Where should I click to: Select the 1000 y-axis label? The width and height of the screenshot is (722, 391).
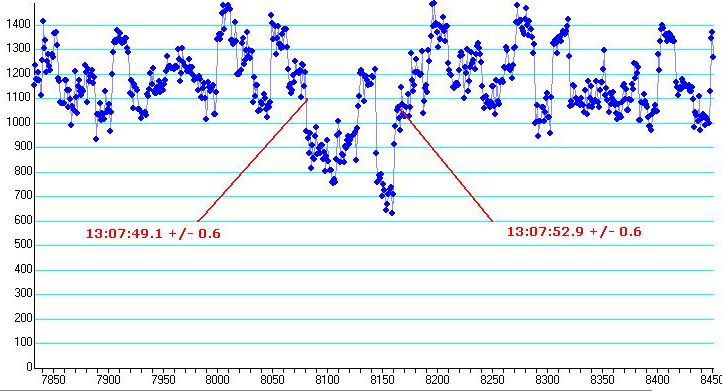pos(18,122)
